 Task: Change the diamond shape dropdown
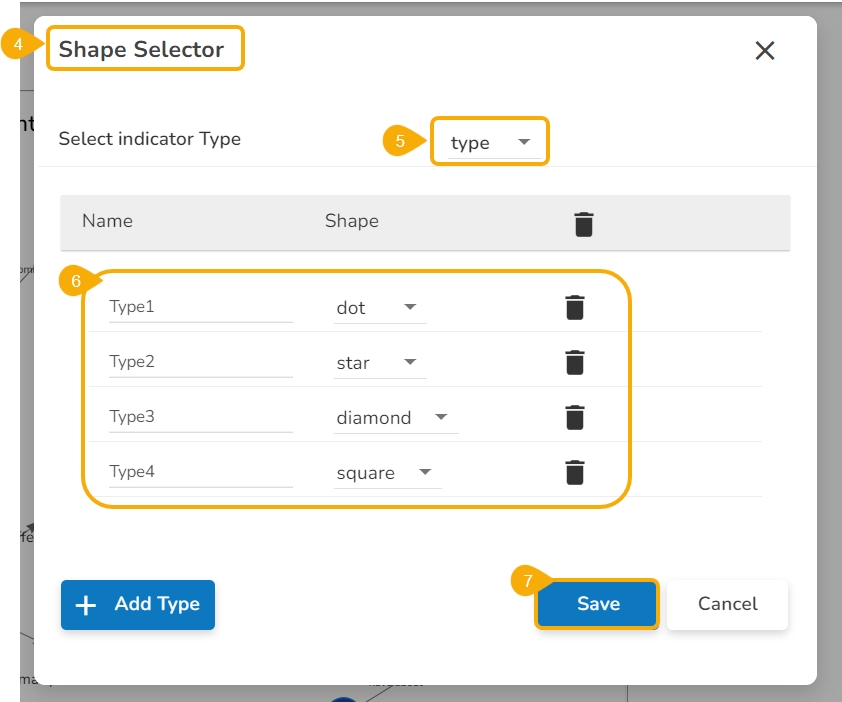coord(395,418)
